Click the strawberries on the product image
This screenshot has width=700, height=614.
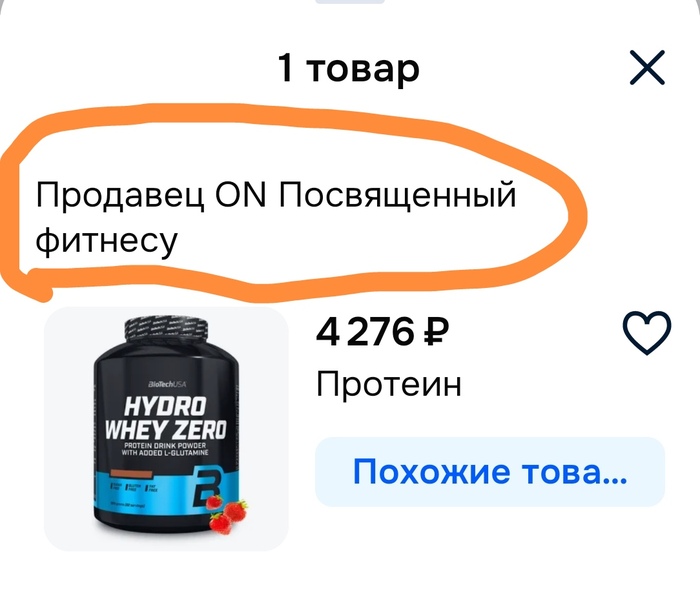[x=228, y=514]
